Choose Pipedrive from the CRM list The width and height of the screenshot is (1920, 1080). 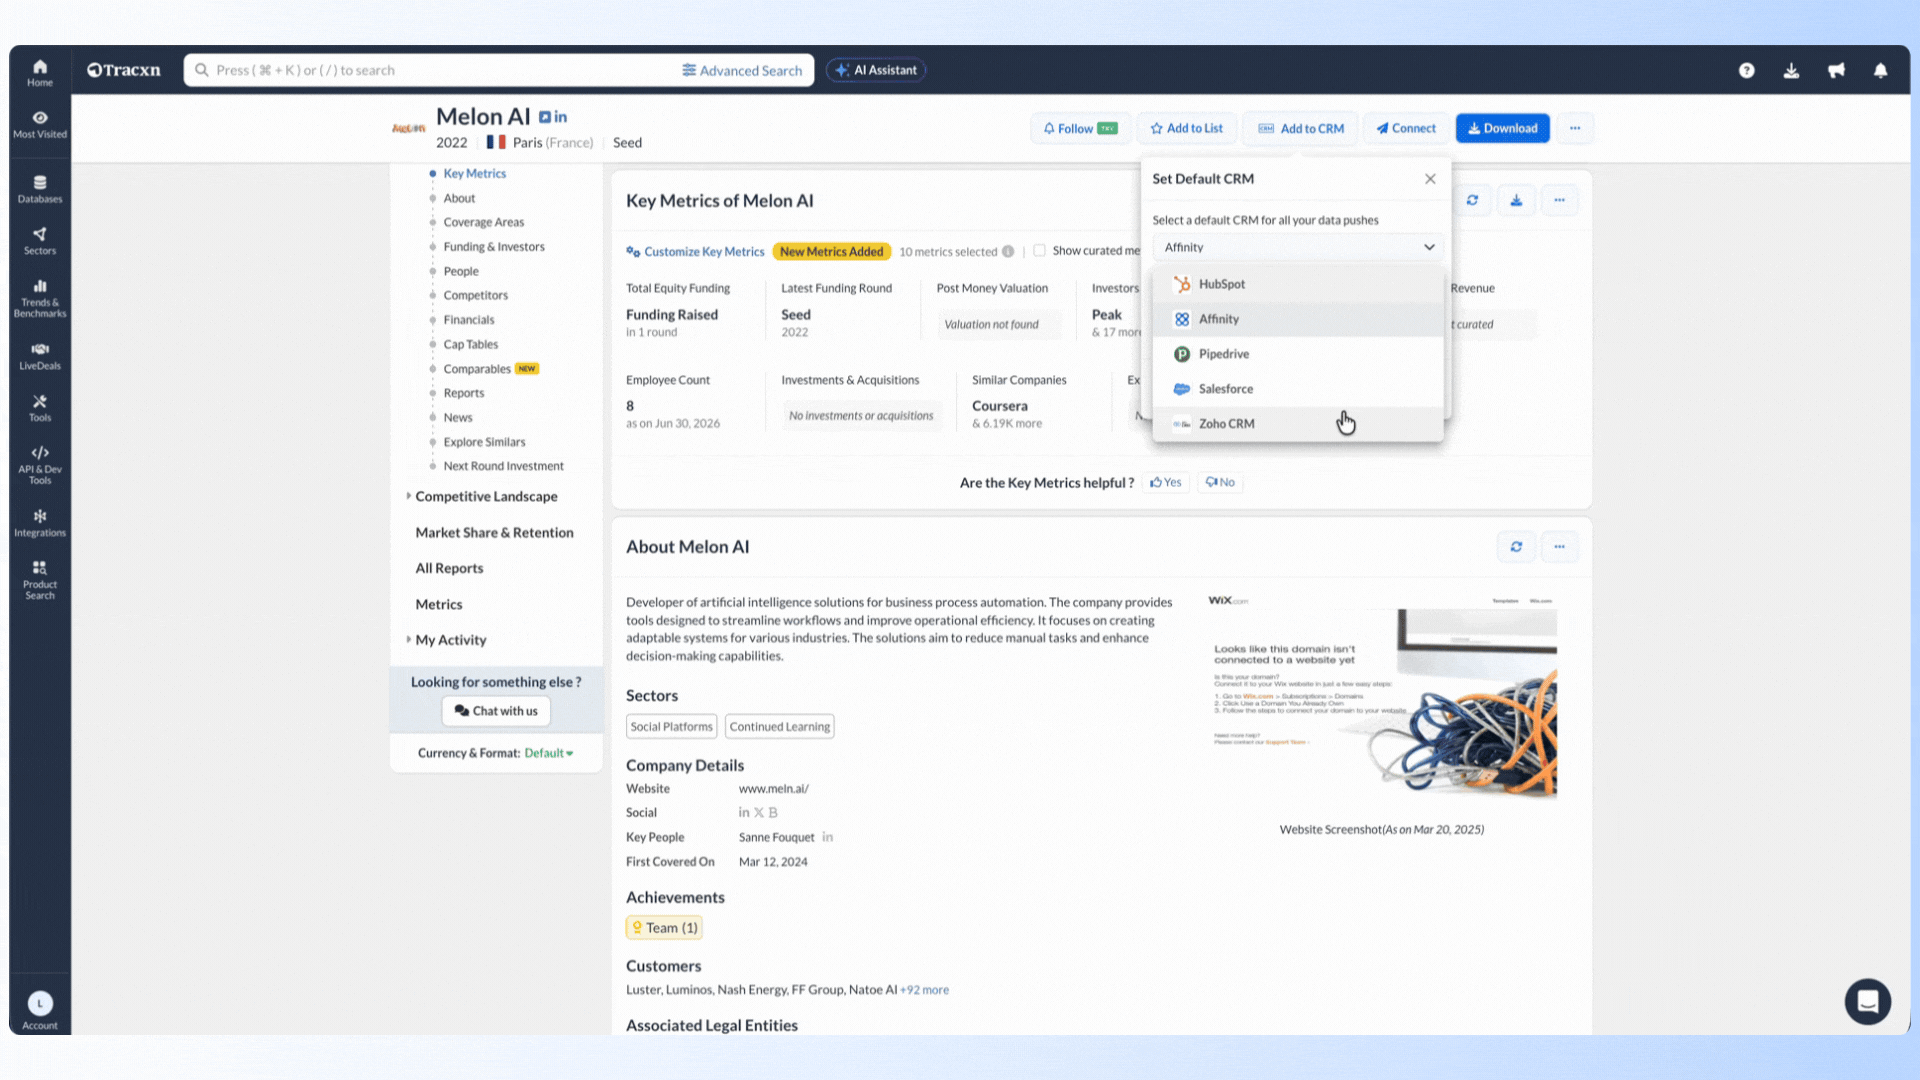1298,354
